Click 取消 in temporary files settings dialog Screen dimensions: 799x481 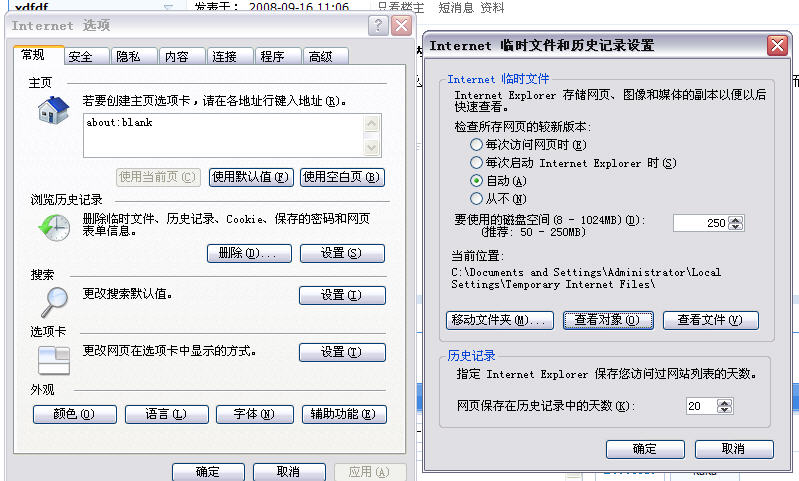(x=734, y=449)
